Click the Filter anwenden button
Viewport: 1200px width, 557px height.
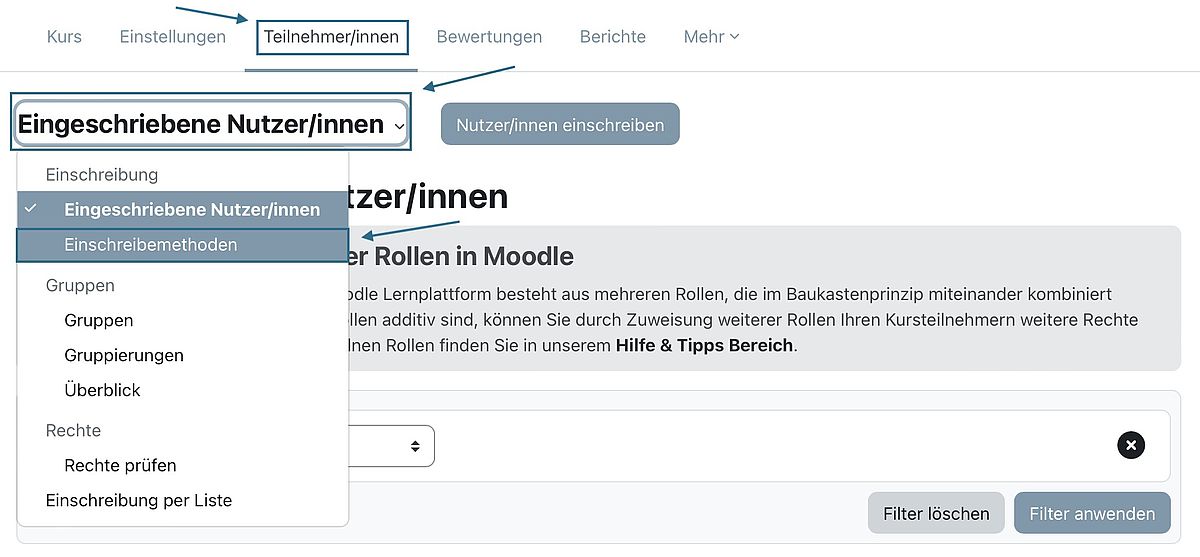pyautogui.click(x=1092, y=514)
